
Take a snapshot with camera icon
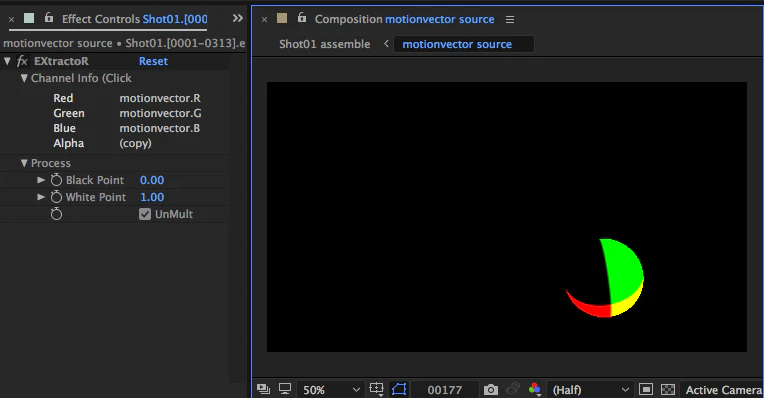(x=491, y=390)
